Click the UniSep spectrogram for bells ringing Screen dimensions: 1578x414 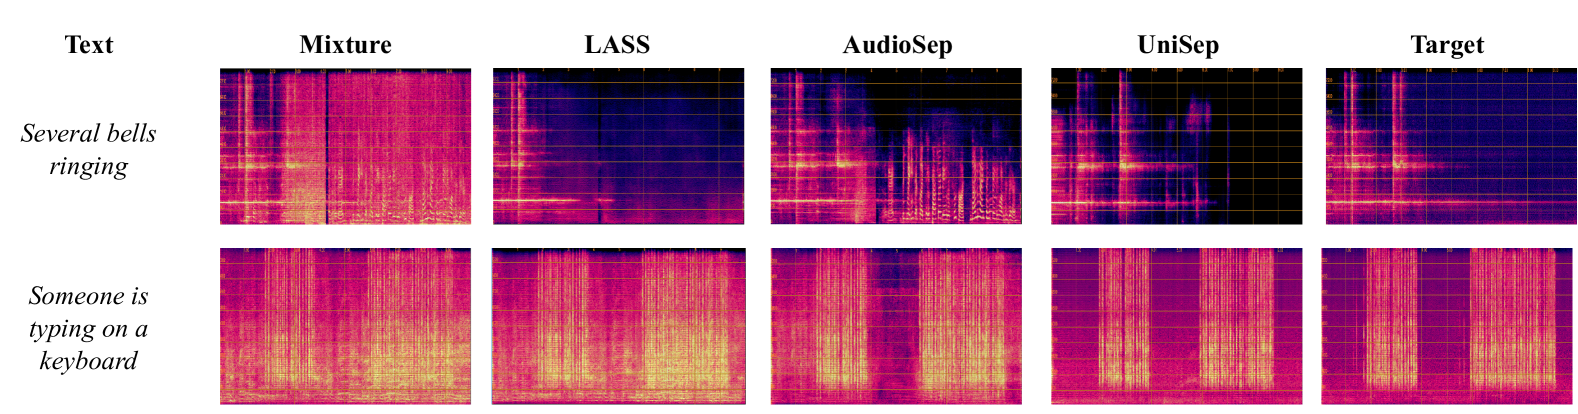click(x=1177, y=146)
